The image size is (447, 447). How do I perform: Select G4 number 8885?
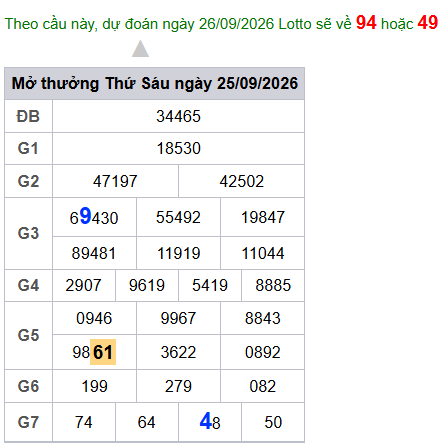pyautogui.click(x=273, y=285)
